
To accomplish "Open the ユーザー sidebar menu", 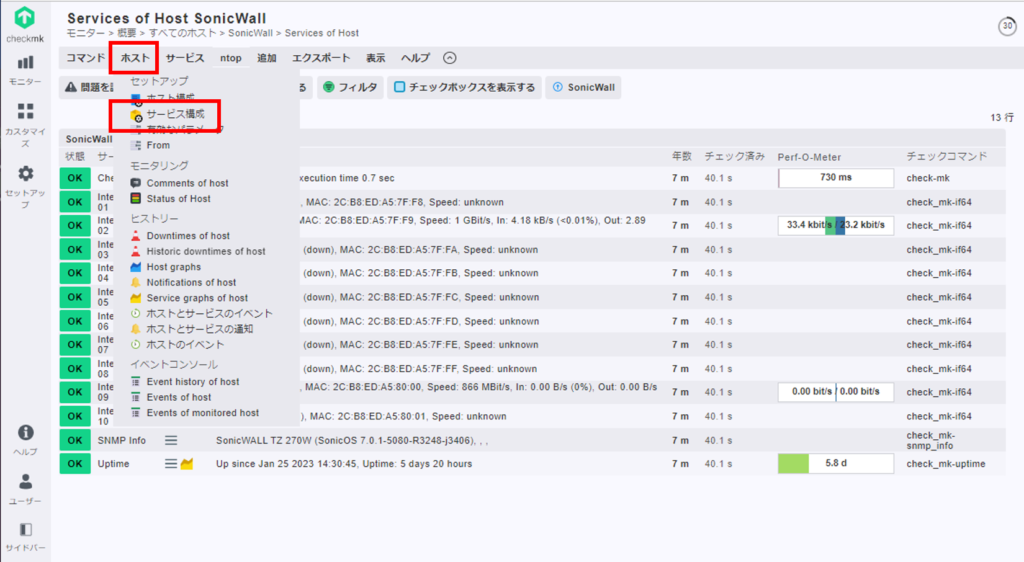I will coord(25,489).
